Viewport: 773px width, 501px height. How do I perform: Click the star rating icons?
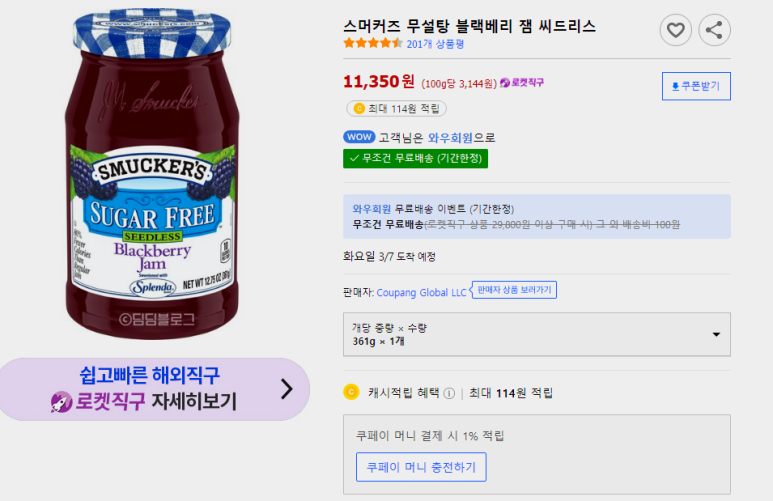tap(373, 43)
